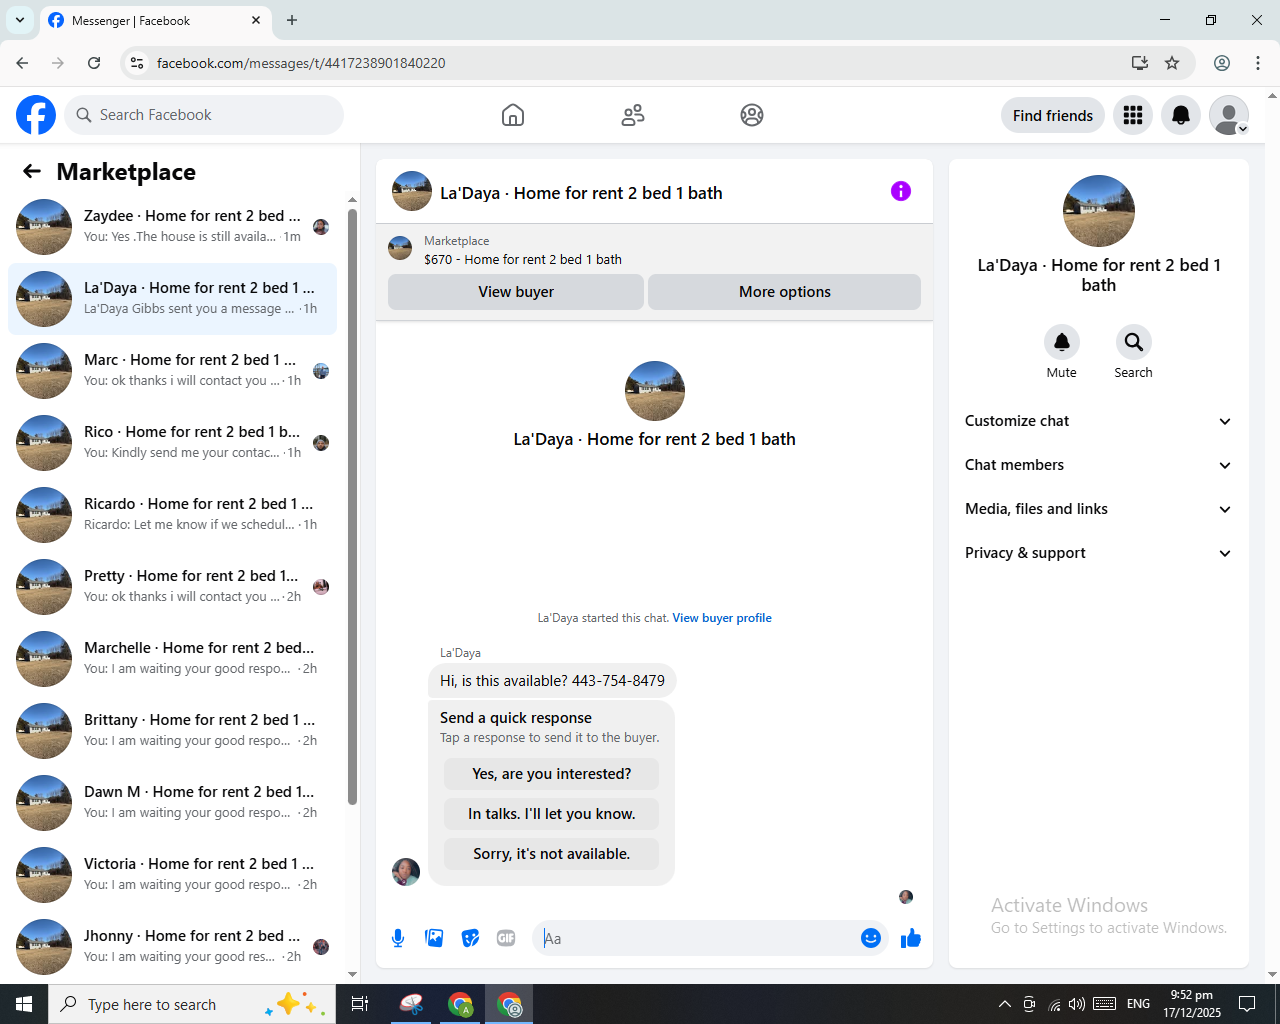Screen dimensions: 1280x1024
Task: Attach a photo with the image icon
Action: pyautogui.click(x=434, y=938)
